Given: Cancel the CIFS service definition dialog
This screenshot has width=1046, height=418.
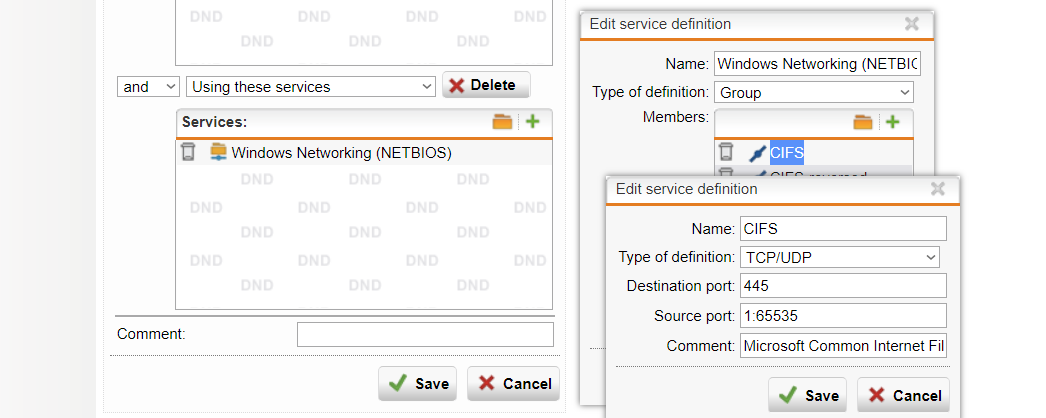Looking at the screenshot, I should 903,395.
